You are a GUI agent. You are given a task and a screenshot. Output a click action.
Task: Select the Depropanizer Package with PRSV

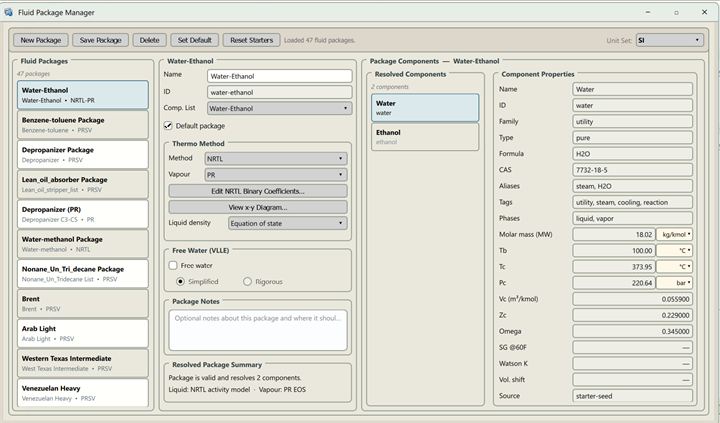[83, 154]
